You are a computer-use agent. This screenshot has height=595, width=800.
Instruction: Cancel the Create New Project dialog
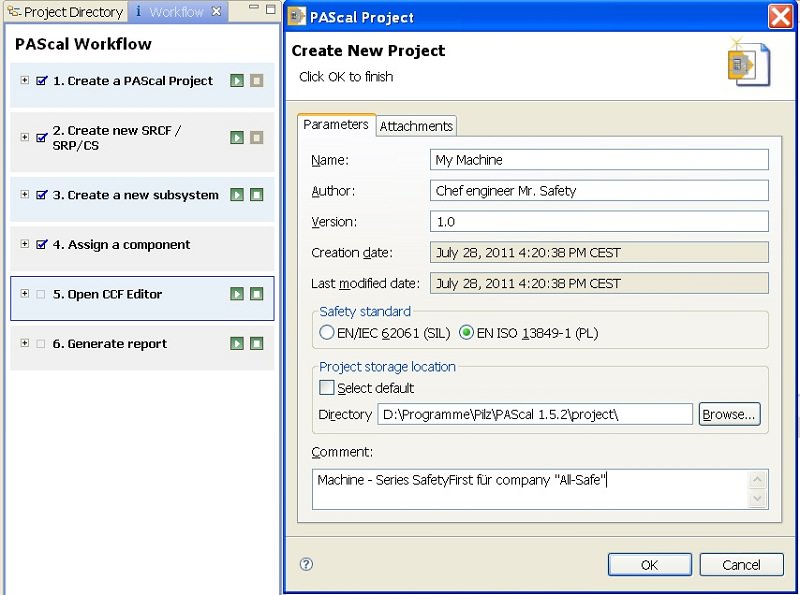[x=741, y=565]
